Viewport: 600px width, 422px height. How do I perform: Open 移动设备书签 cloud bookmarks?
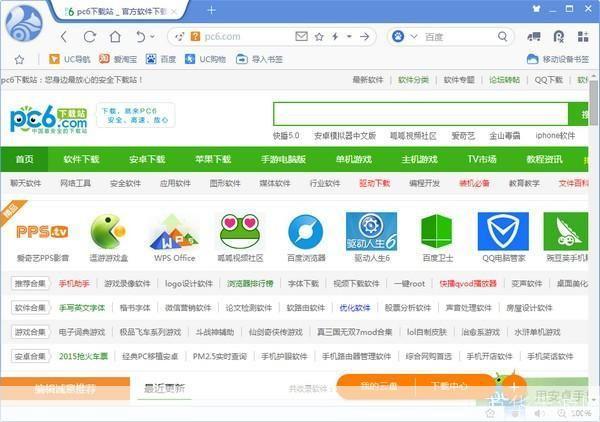click(x=558, y=59)
